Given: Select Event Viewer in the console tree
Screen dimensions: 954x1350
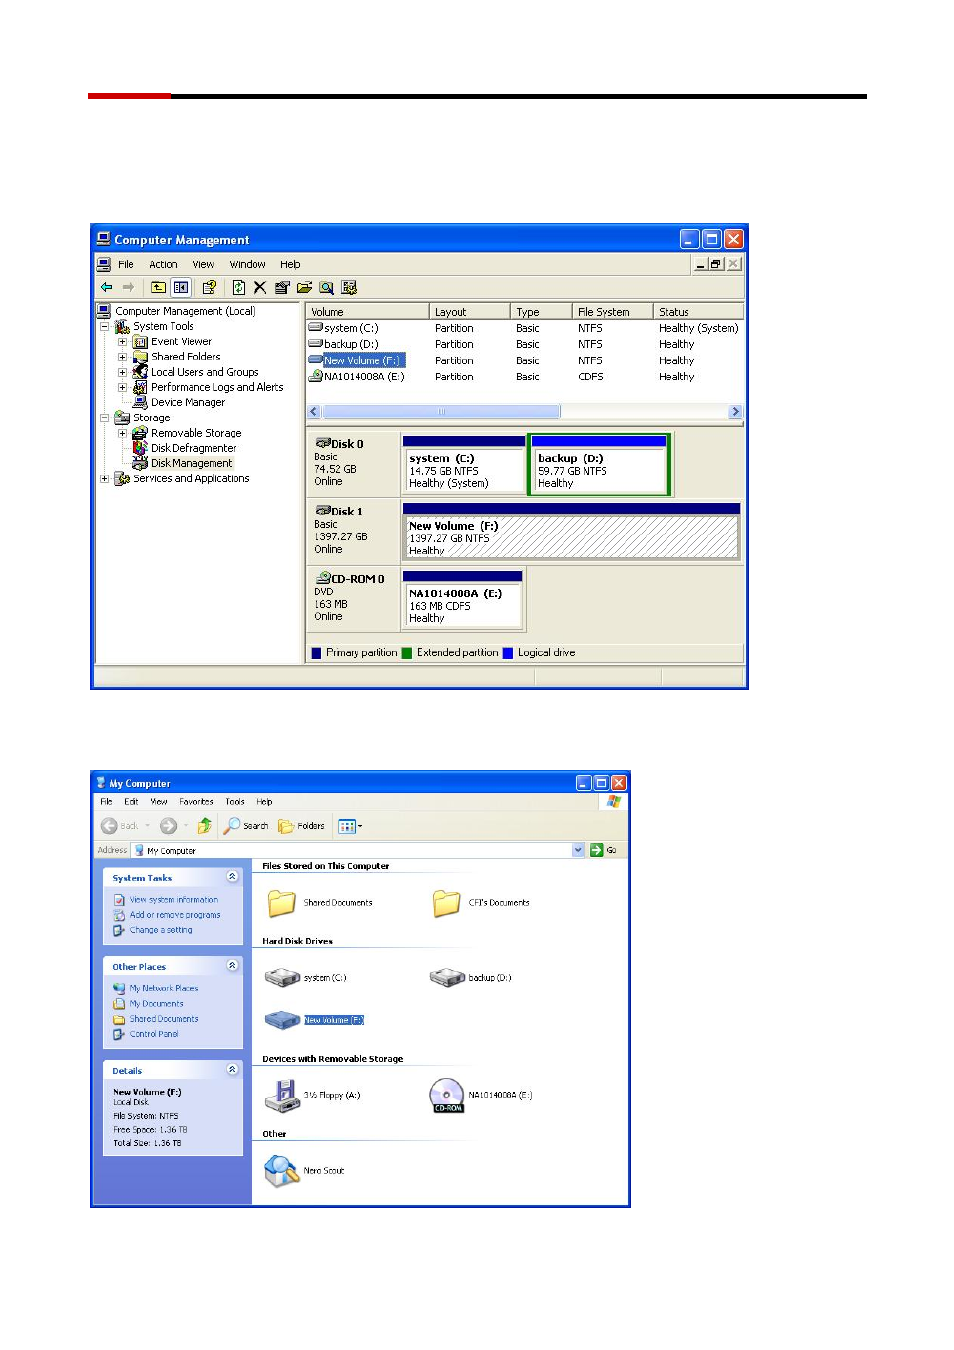Looking at the screenshot, I should click(181, 341).
